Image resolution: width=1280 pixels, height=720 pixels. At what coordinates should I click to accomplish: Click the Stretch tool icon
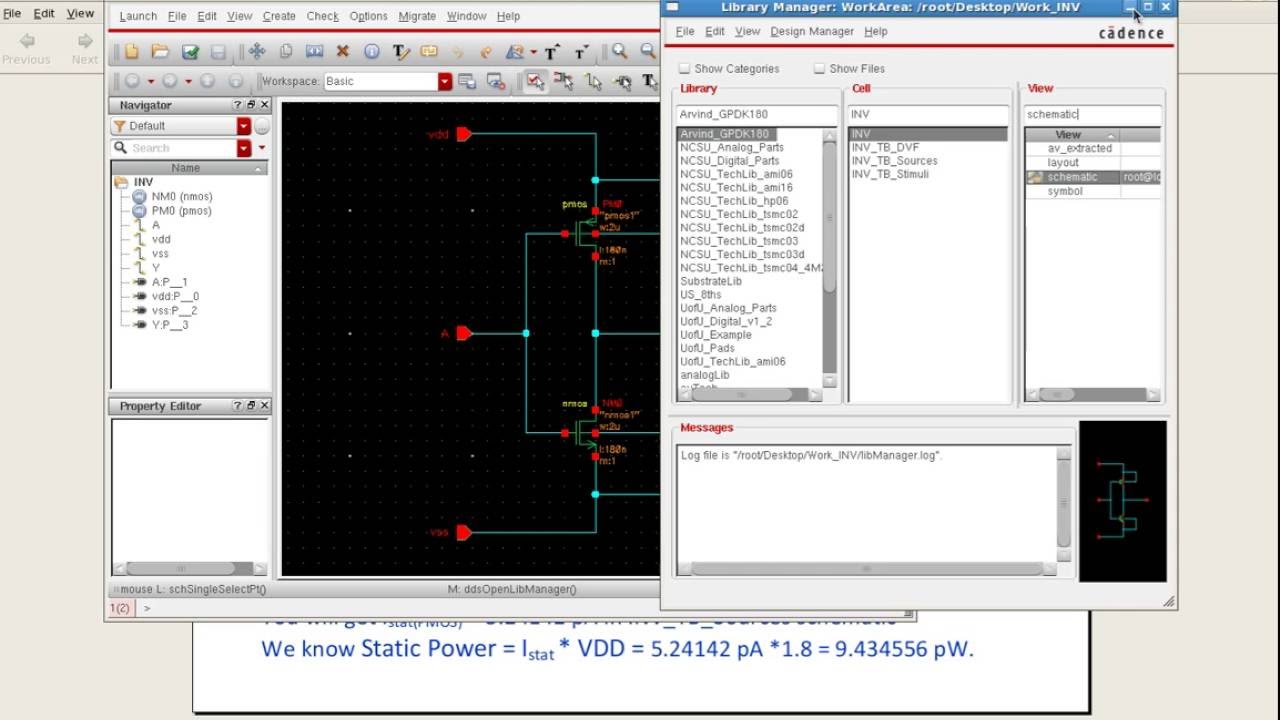point(314,52)
